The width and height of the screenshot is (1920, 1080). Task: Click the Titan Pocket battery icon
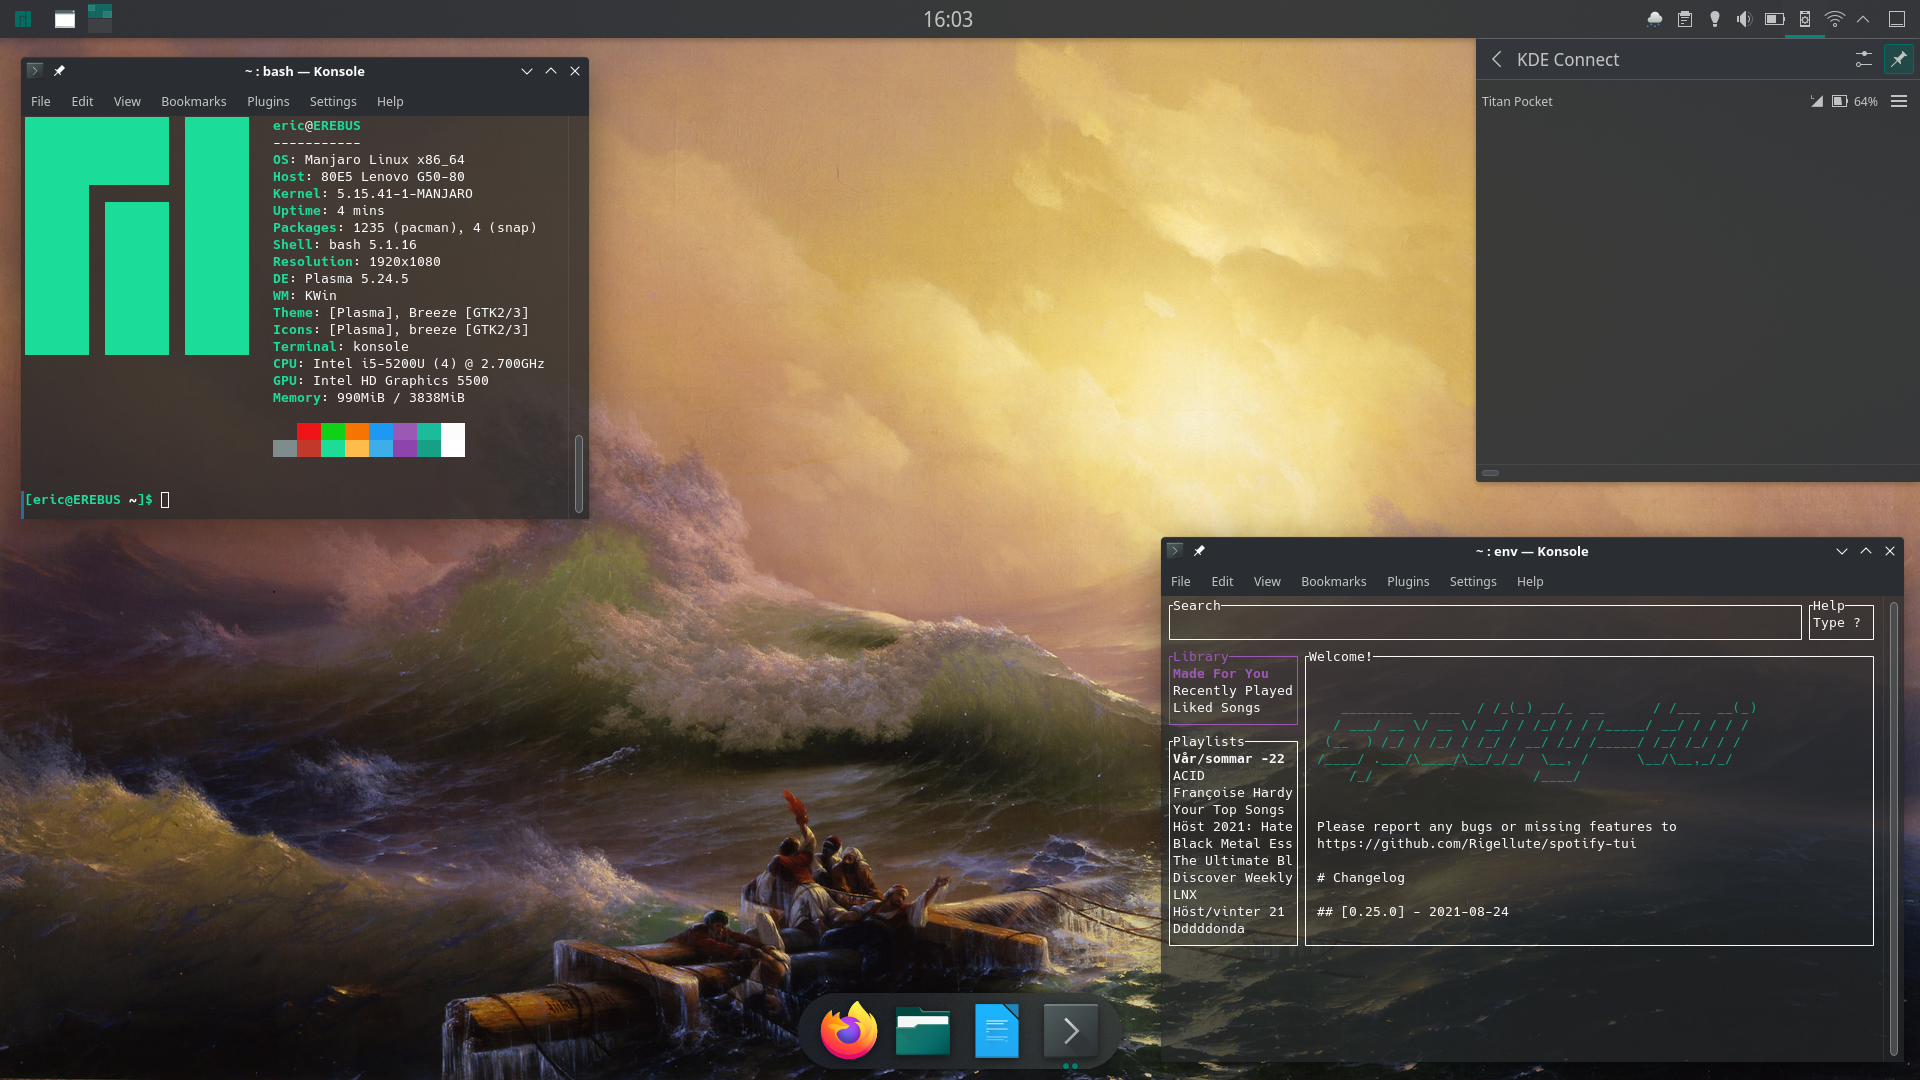click(1840, 102)
